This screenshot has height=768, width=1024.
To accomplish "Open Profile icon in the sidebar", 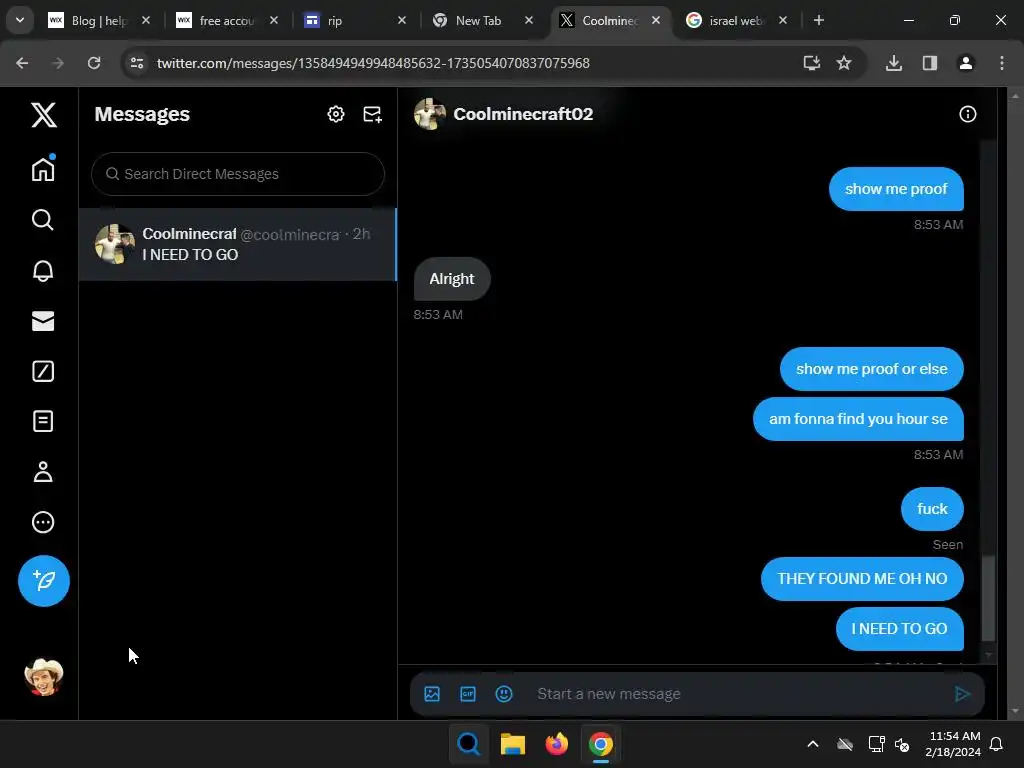I will click(43, 472).
